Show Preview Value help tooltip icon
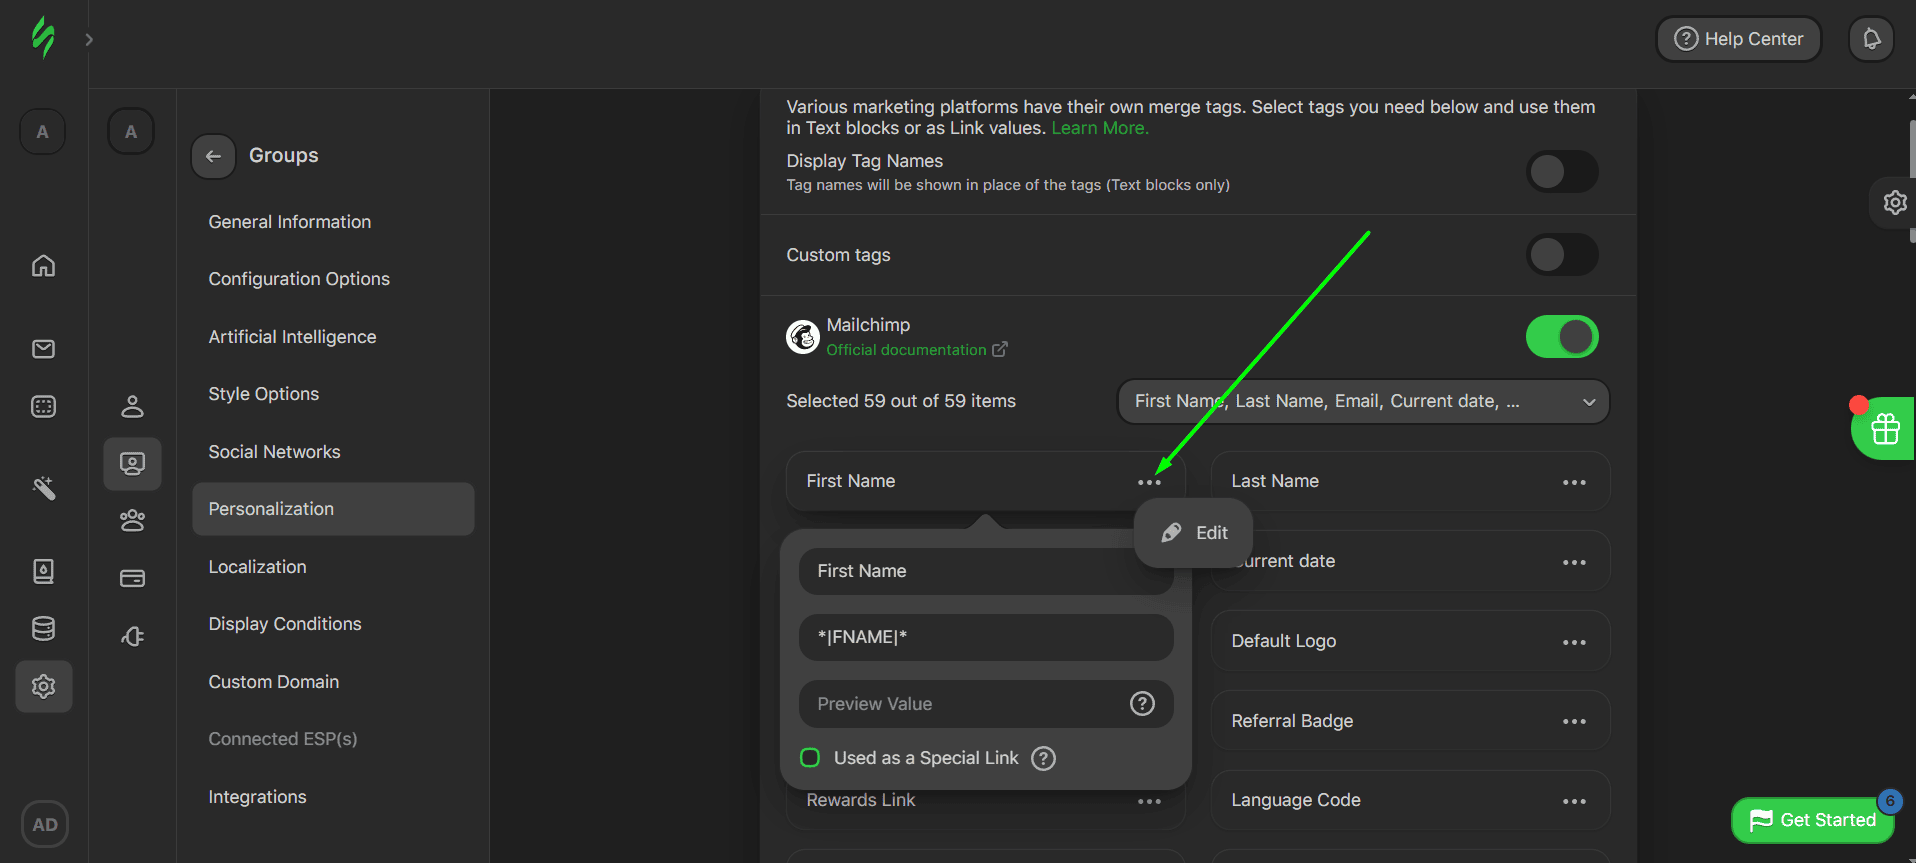The width and height of the screenshot is (1916, 863). tap(1142, 704)
